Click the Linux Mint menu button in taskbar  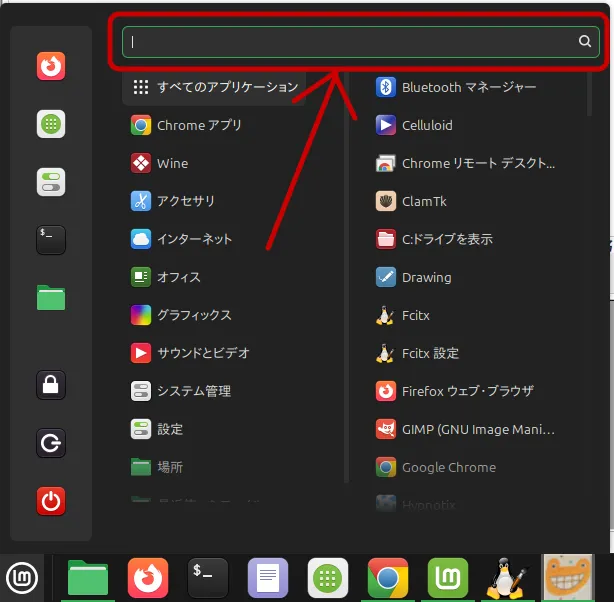(22, 578)
